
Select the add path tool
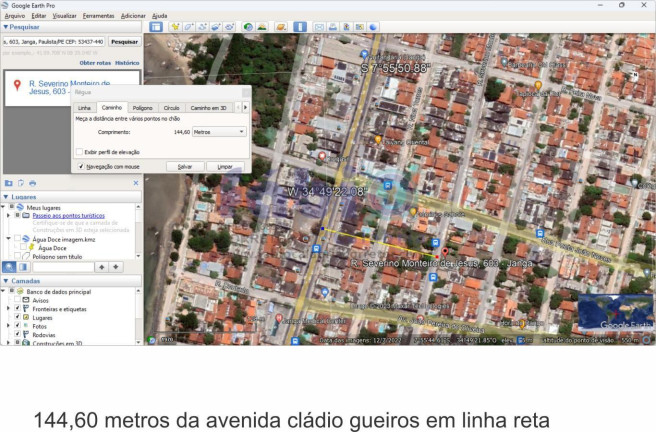pyautogui.click(x=202, y=27)
